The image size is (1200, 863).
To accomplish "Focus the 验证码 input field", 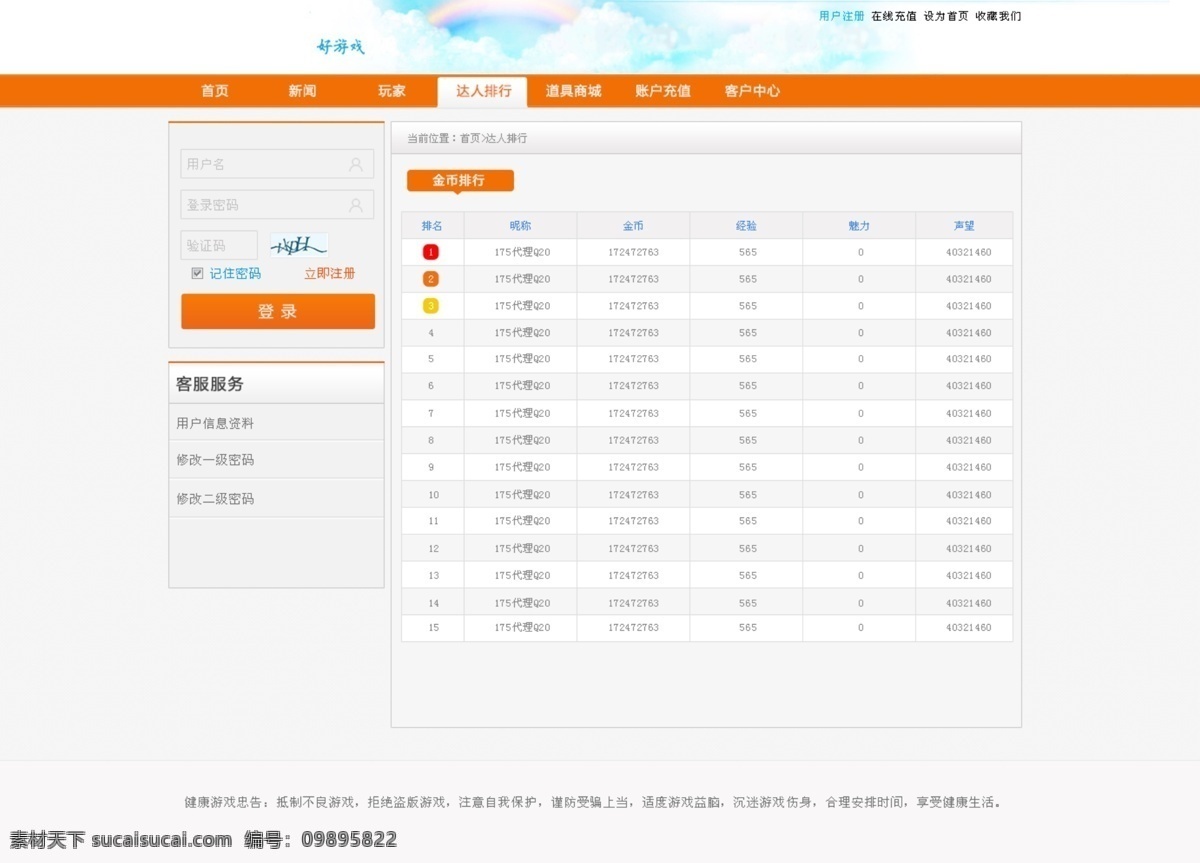I will pyautogui.click(x=219, y=245).
